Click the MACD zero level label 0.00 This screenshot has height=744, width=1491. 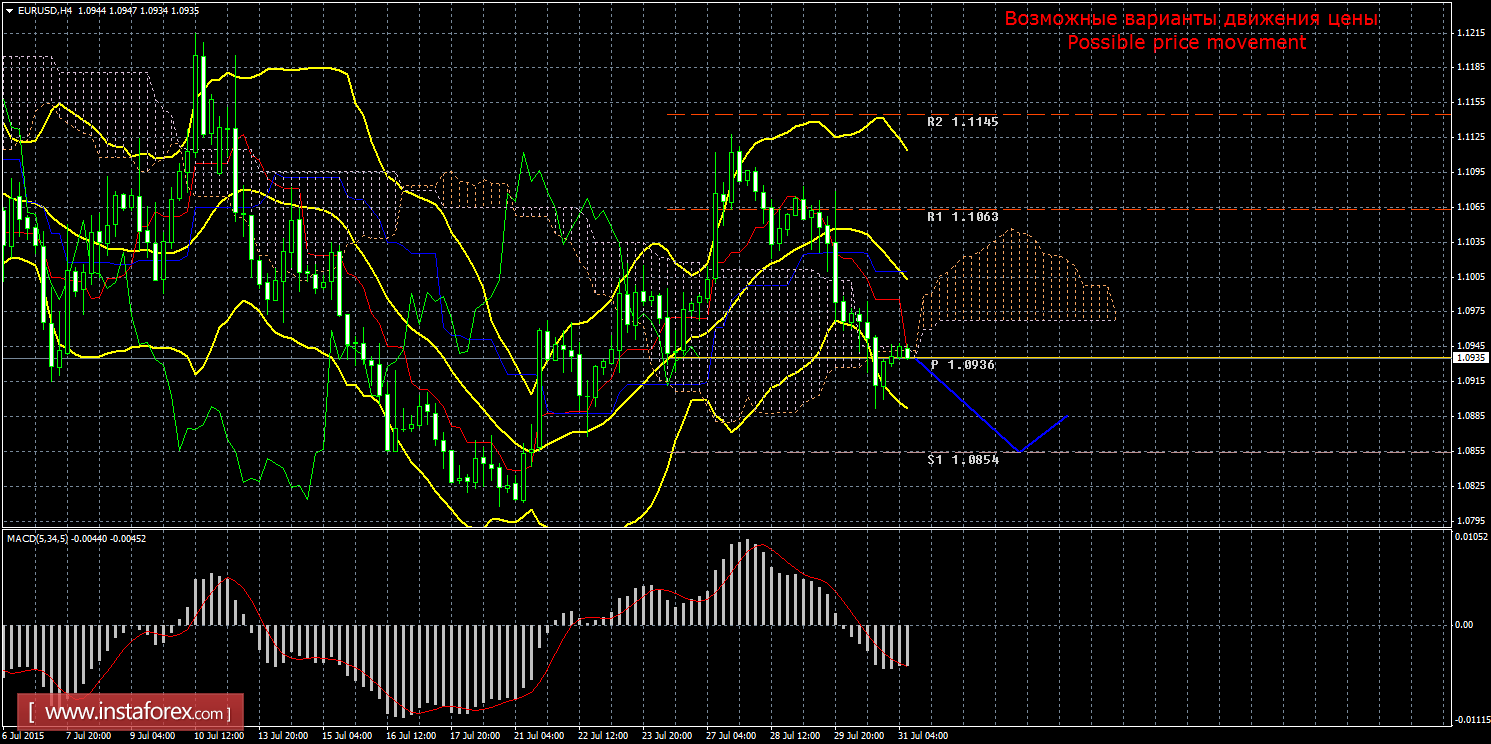1464,625
